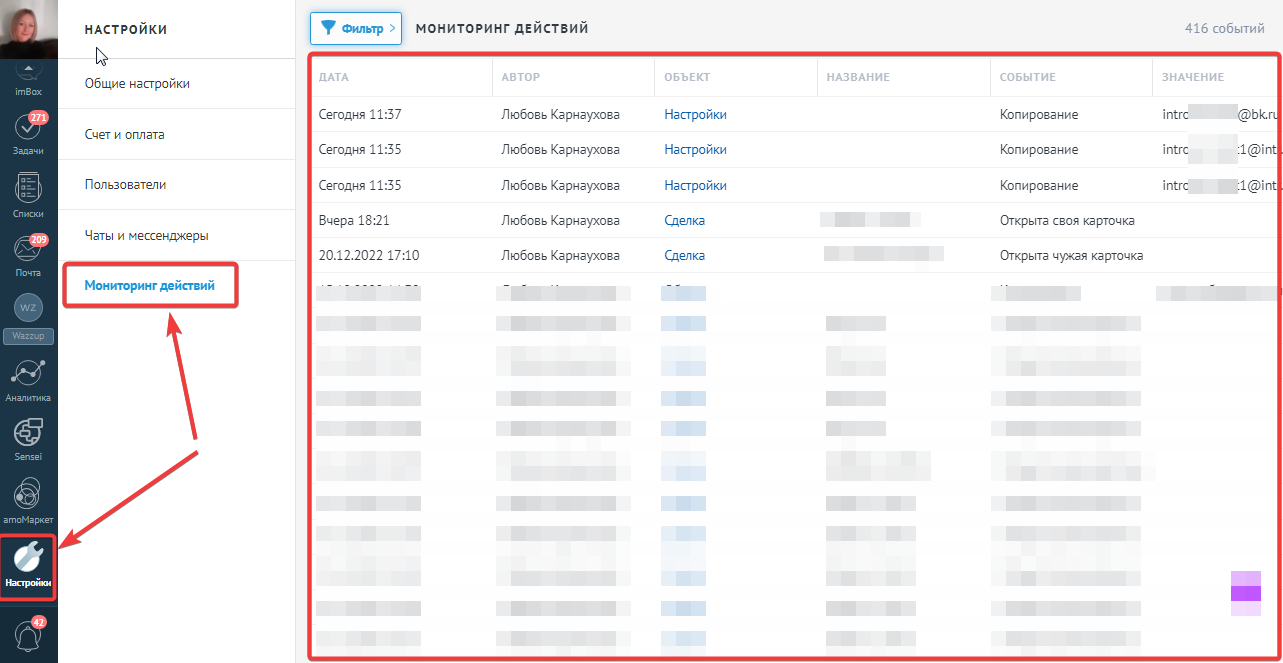Open the Фильтр panel

(x=355, y=29)
